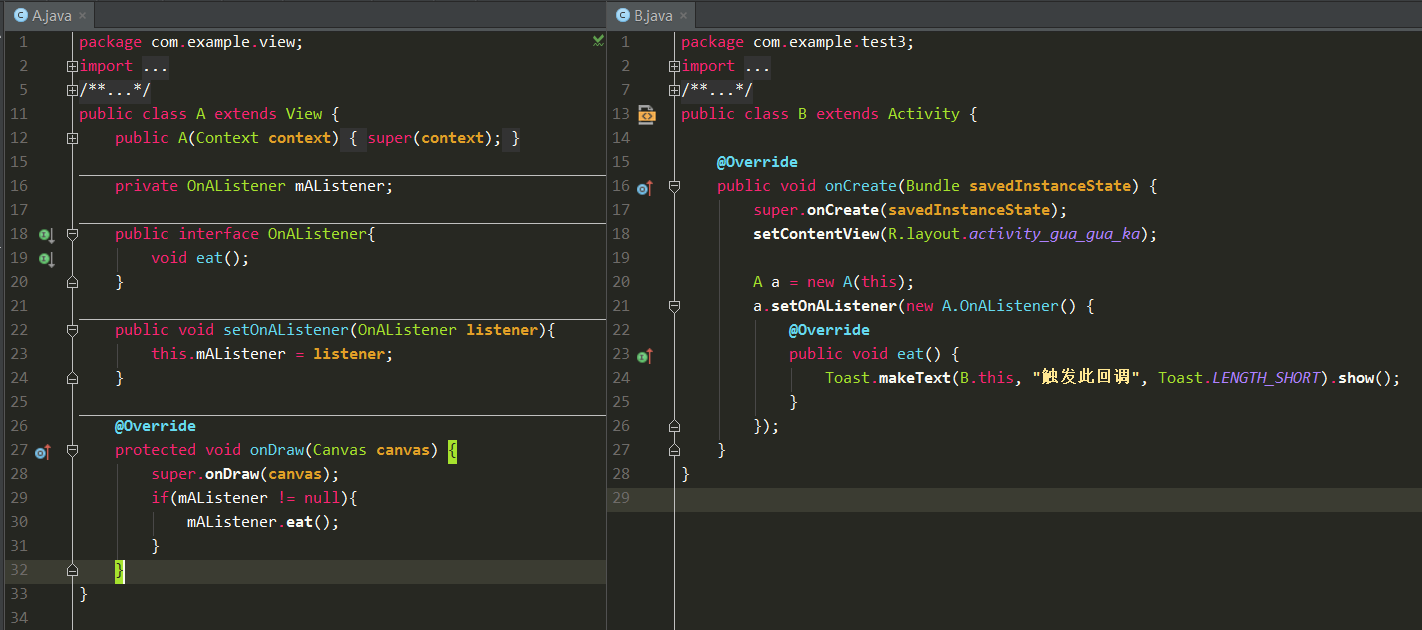The height and width of the screenshot is (630, 1422).
Task: Collapse the OnAListener interface block in A.java
Action: pyautogui.click(x=72, y=234)
